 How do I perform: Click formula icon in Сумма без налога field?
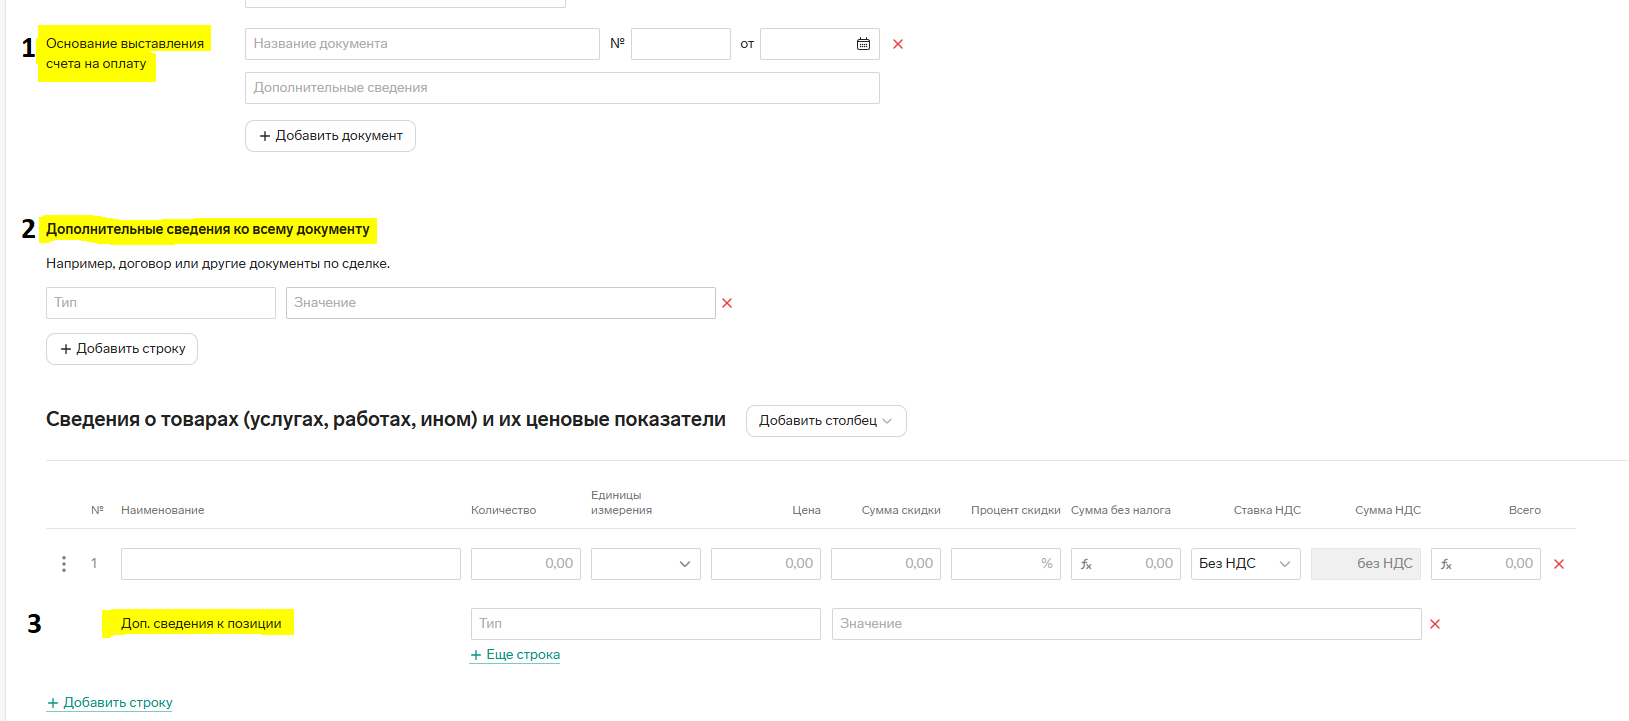click(x=1086, y=564)
